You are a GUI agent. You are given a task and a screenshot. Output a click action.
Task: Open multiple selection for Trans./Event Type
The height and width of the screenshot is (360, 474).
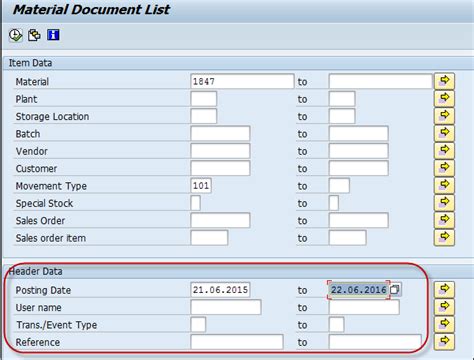(x=444, y=324)
